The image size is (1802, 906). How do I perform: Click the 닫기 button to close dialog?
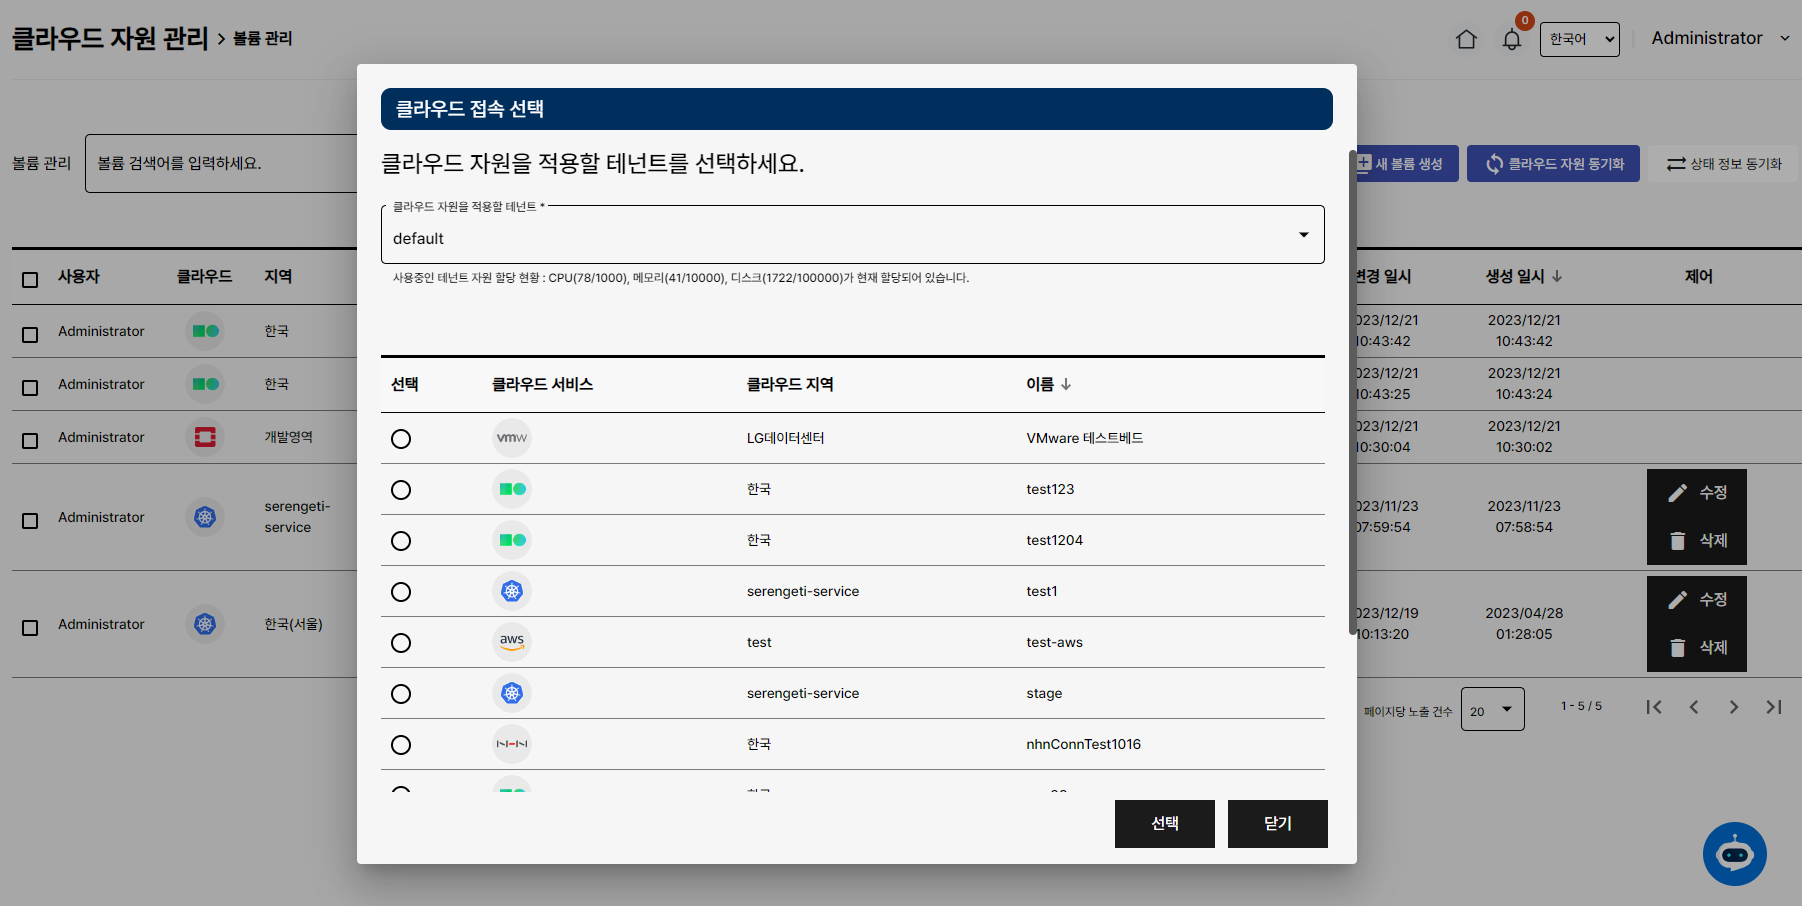1277,823
